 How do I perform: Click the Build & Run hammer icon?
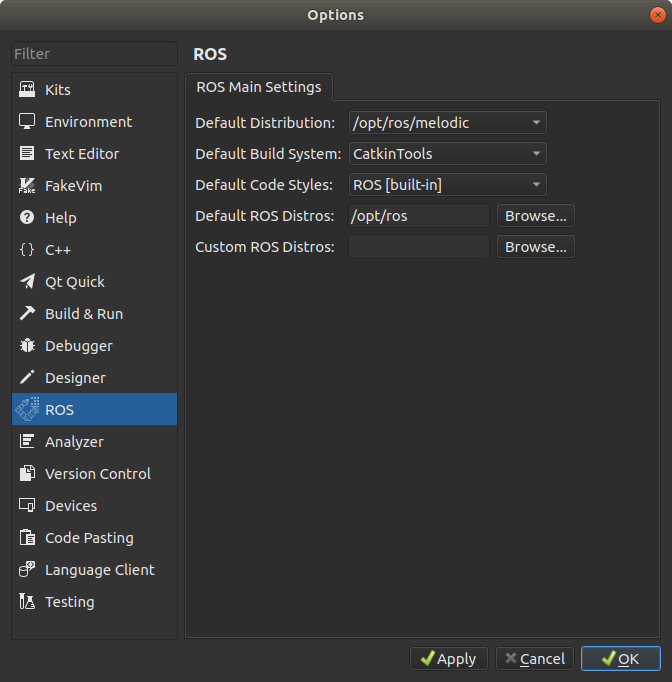(27, 314)
